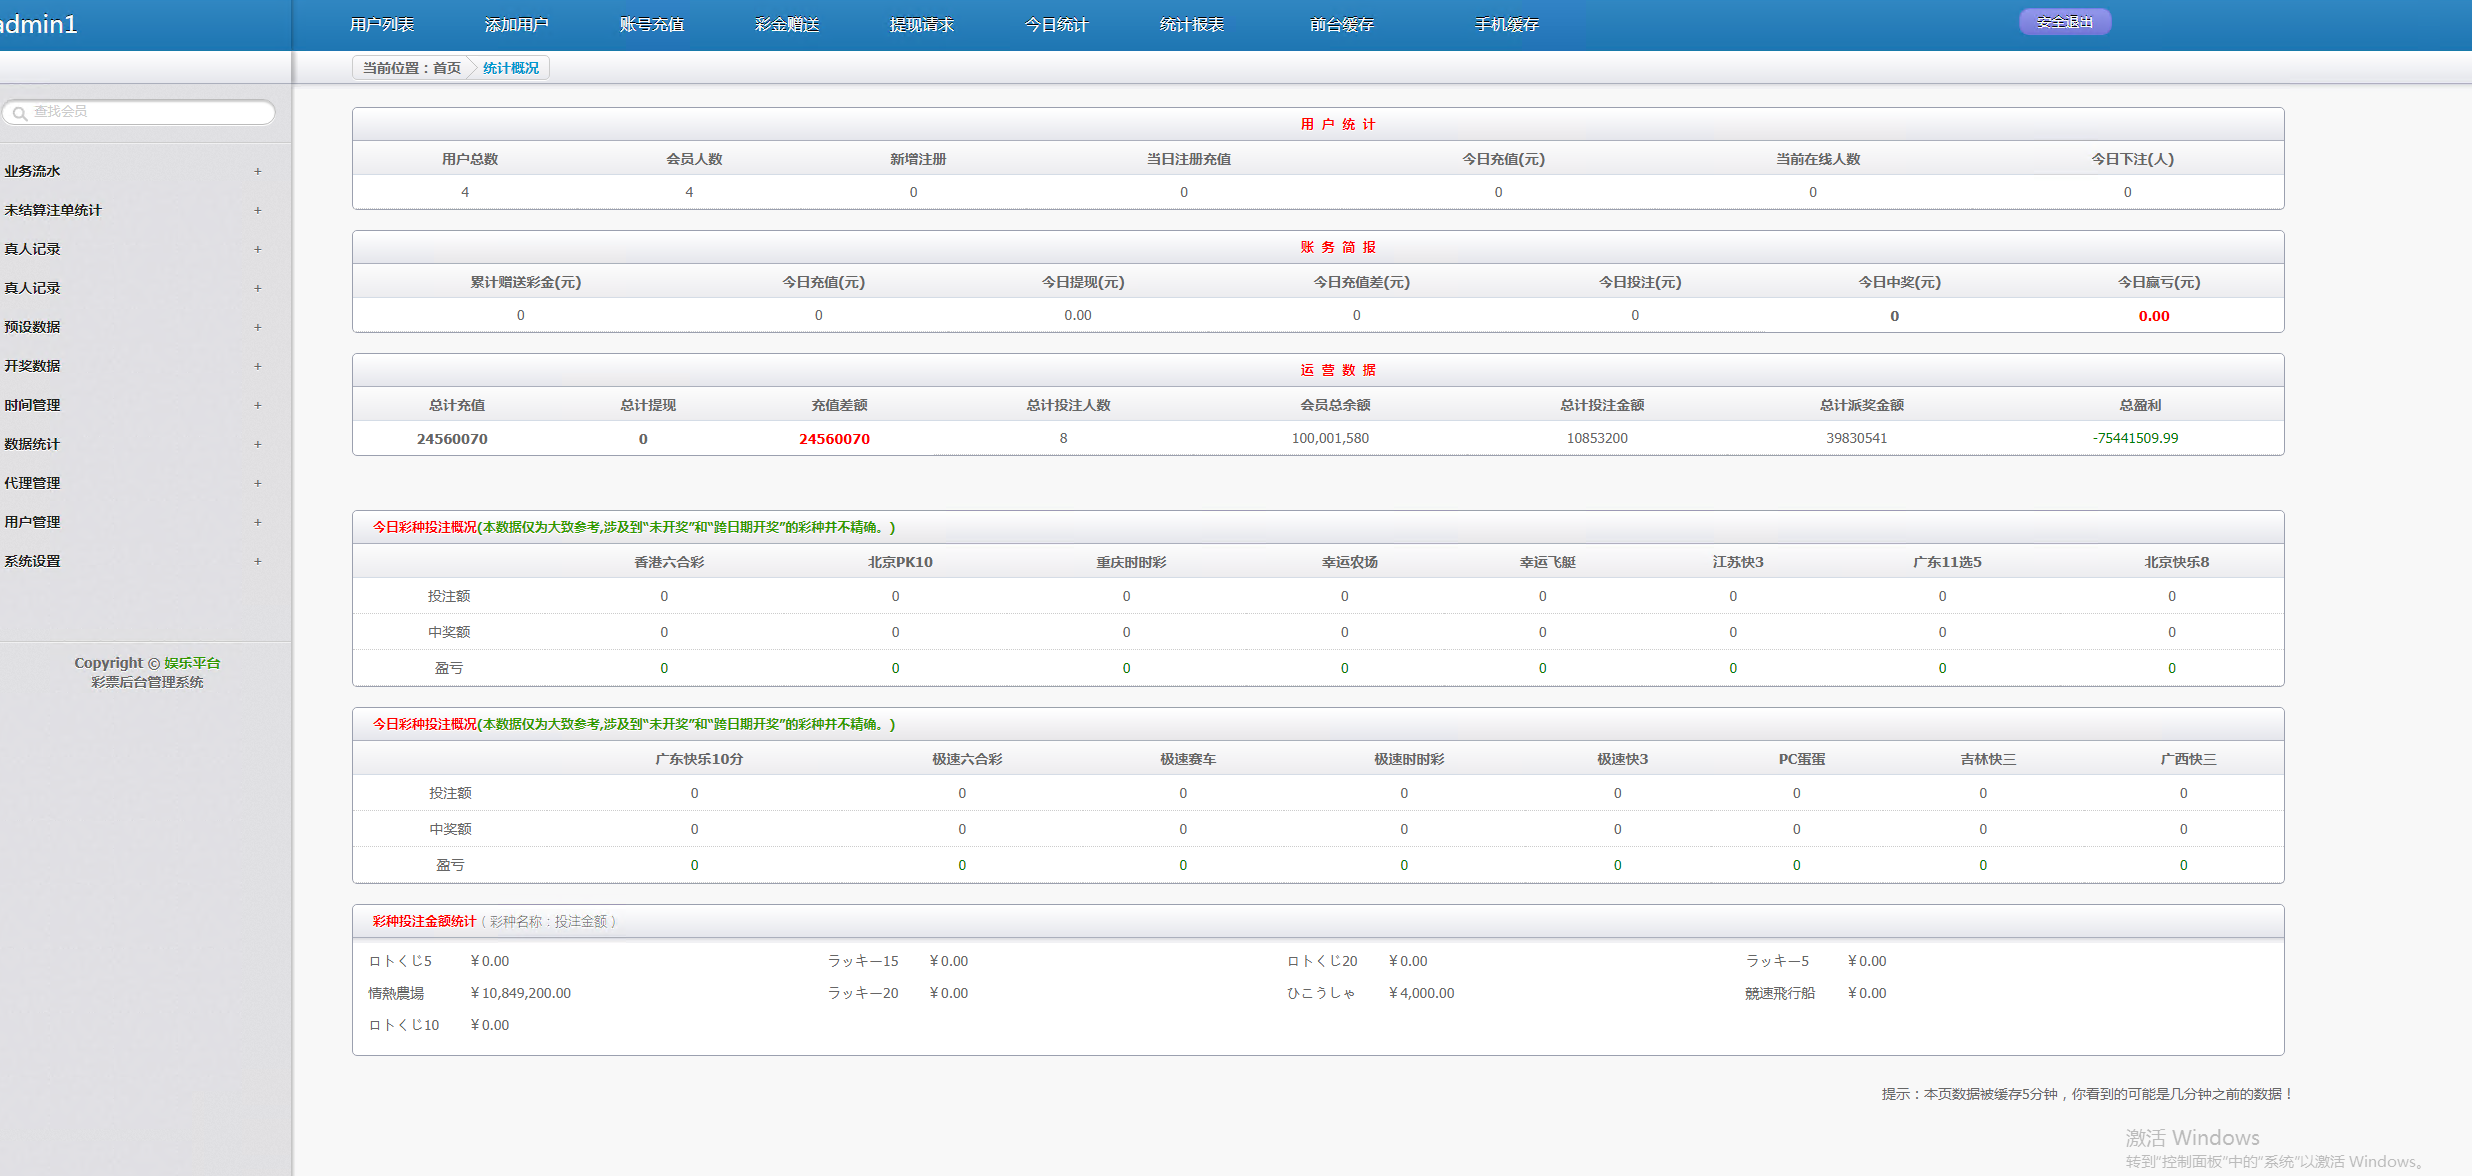Open 今日统计 in top navigation

pos(1056,25)
